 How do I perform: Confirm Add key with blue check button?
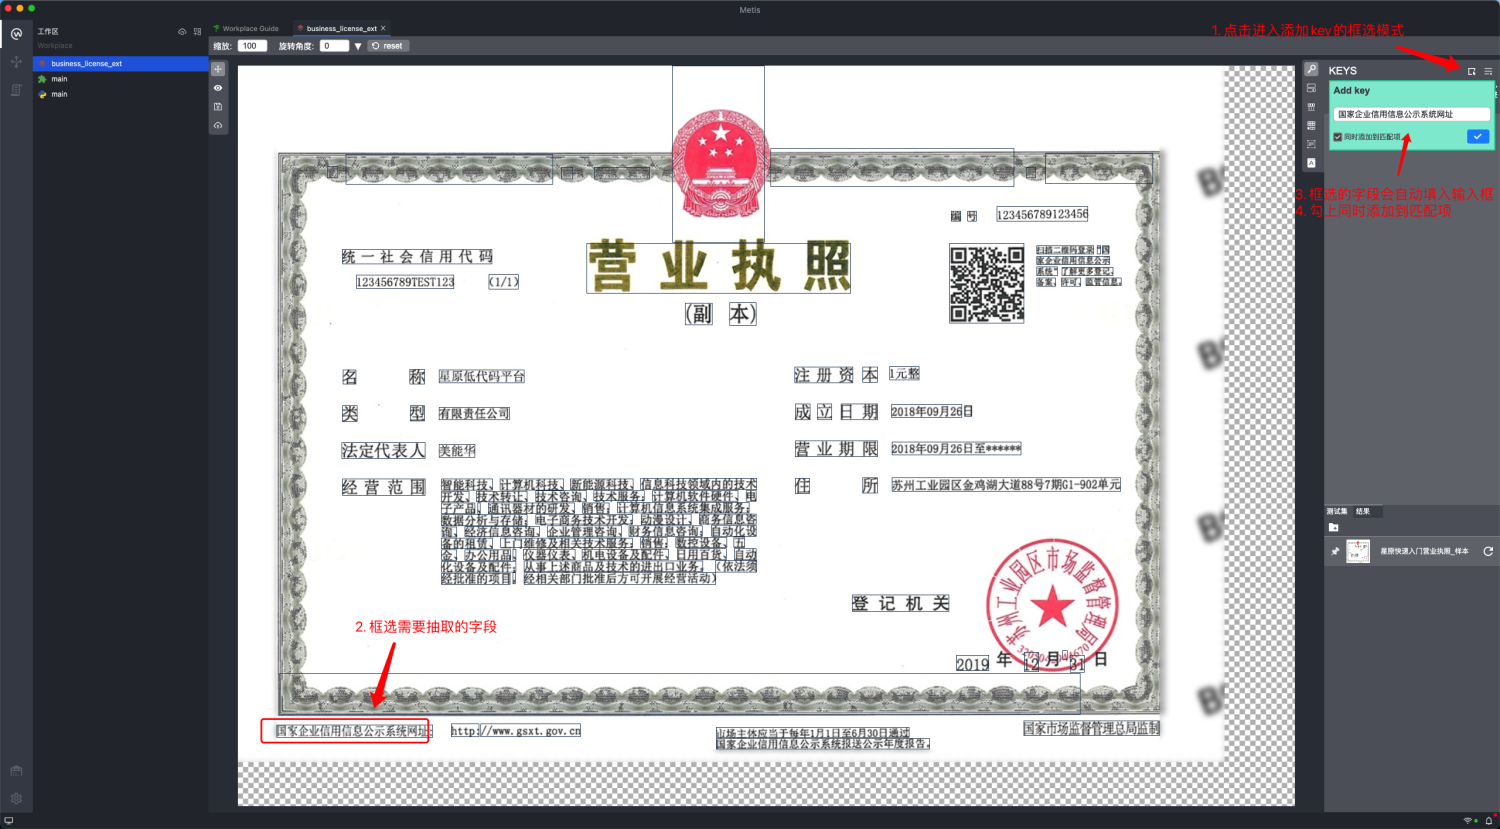click(1478, 136)
